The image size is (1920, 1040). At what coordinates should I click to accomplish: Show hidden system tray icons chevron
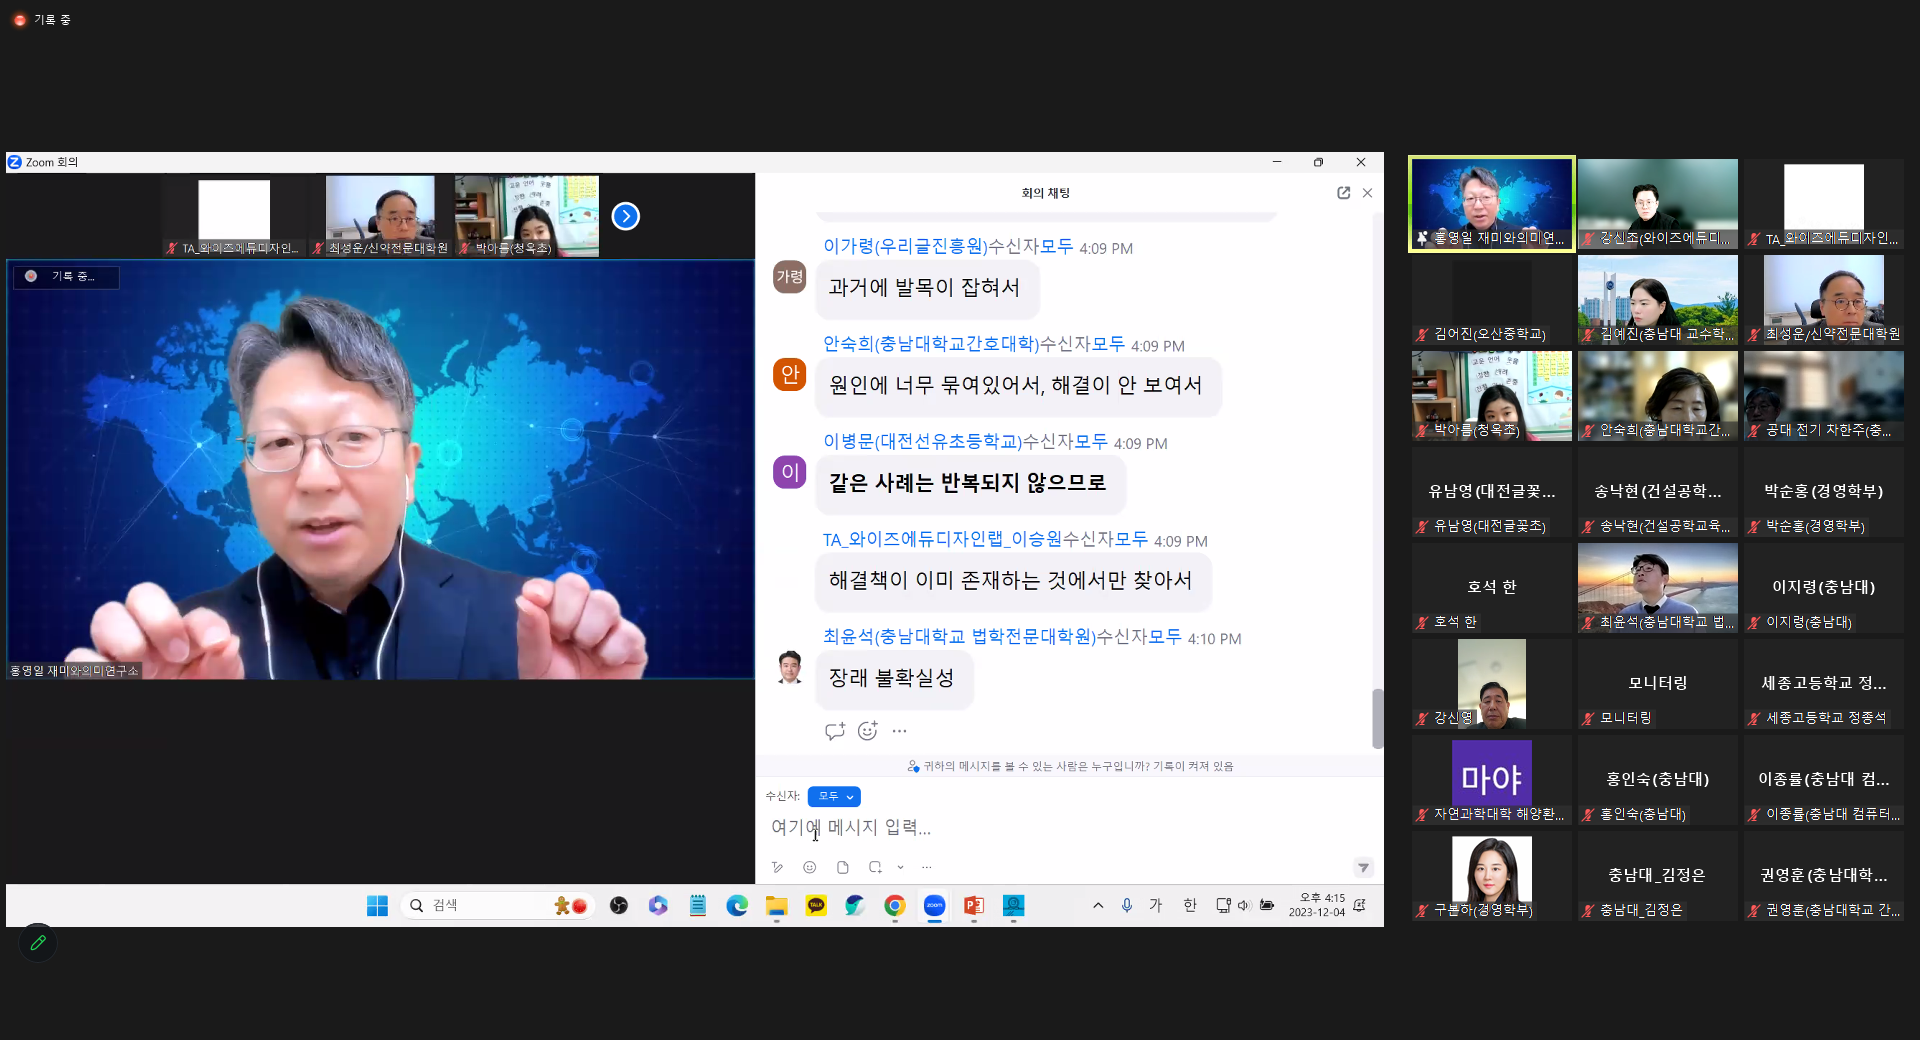point(1098,905)
